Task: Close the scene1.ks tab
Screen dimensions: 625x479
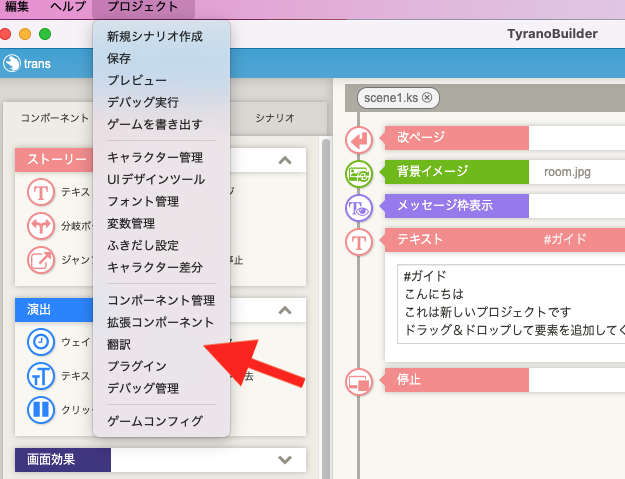Action: pos(427,97)
